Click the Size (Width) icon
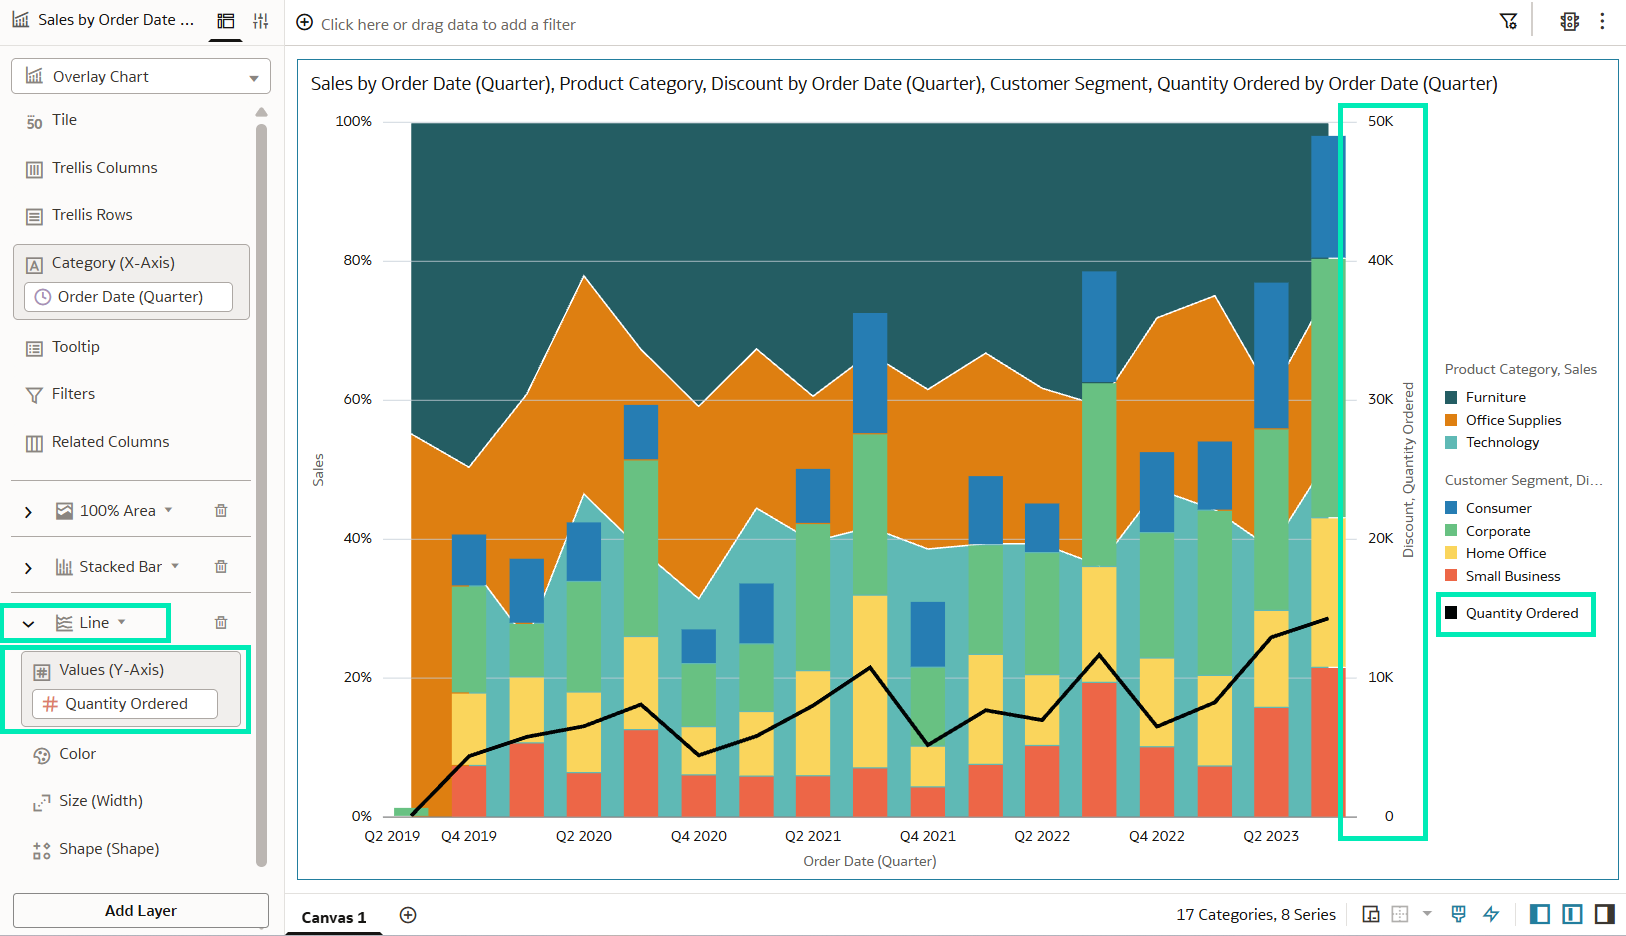The height and width of the screenshot is (936, 1626). (42, 802)
